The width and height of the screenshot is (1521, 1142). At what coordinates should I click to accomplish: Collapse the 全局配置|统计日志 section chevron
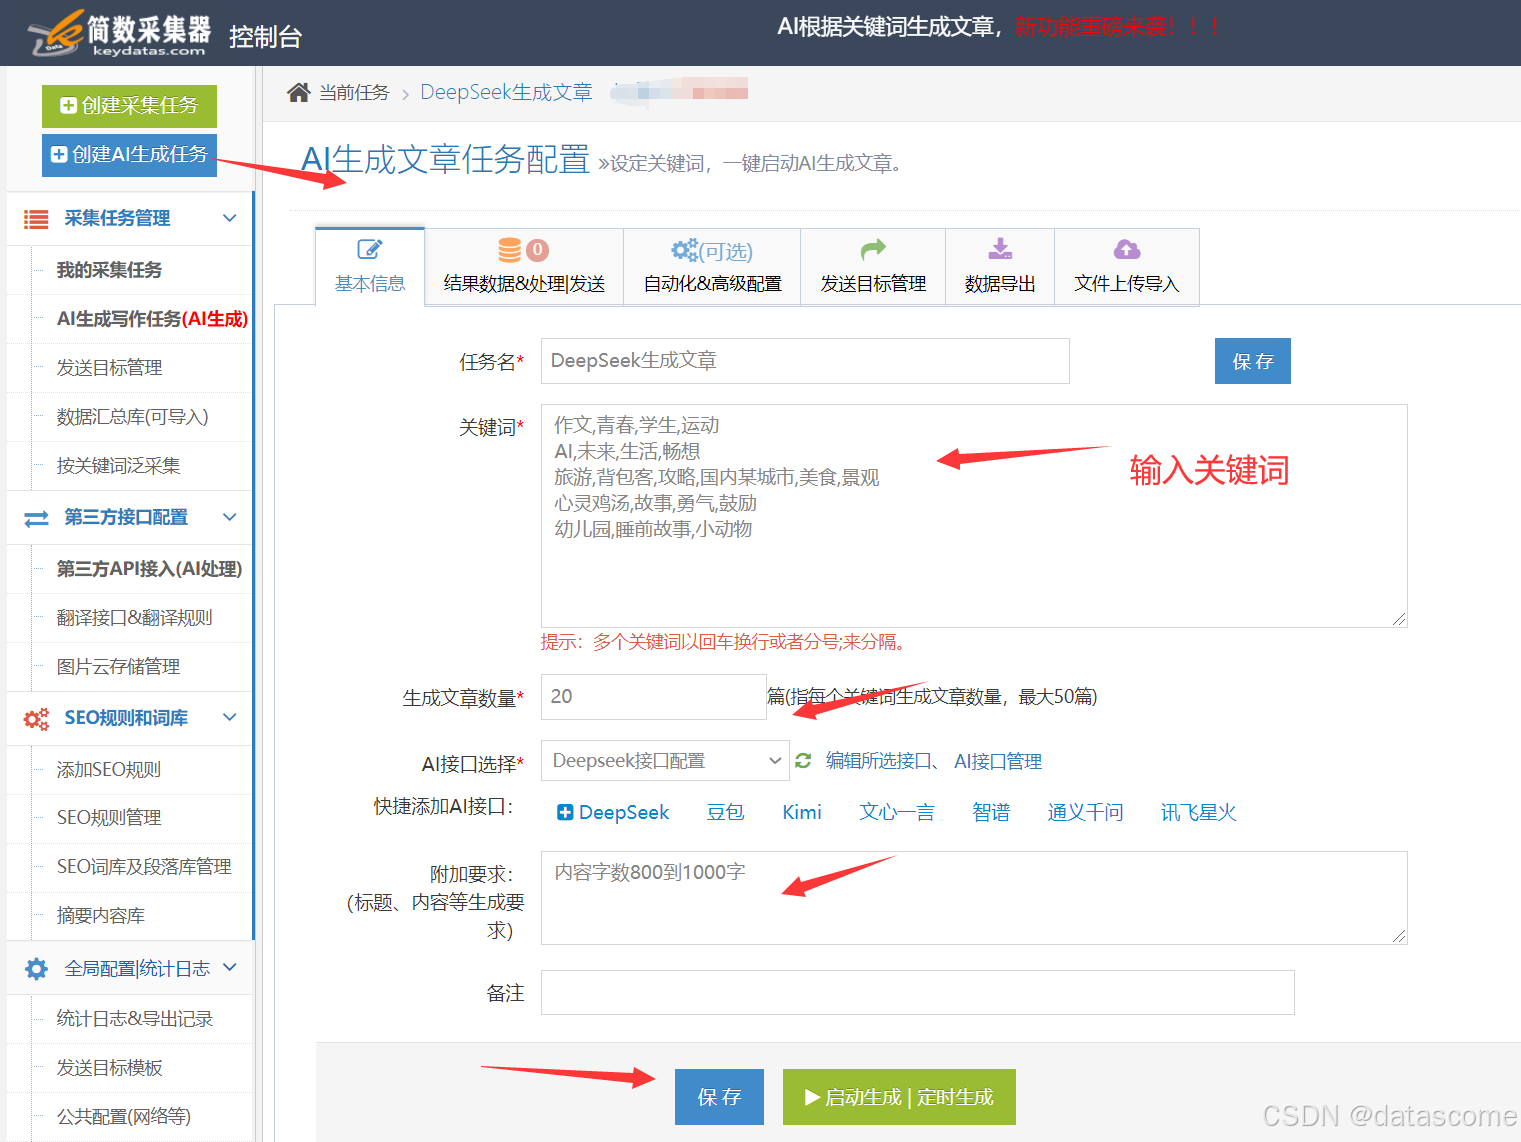pyautogui.click(x=230, y=967)
